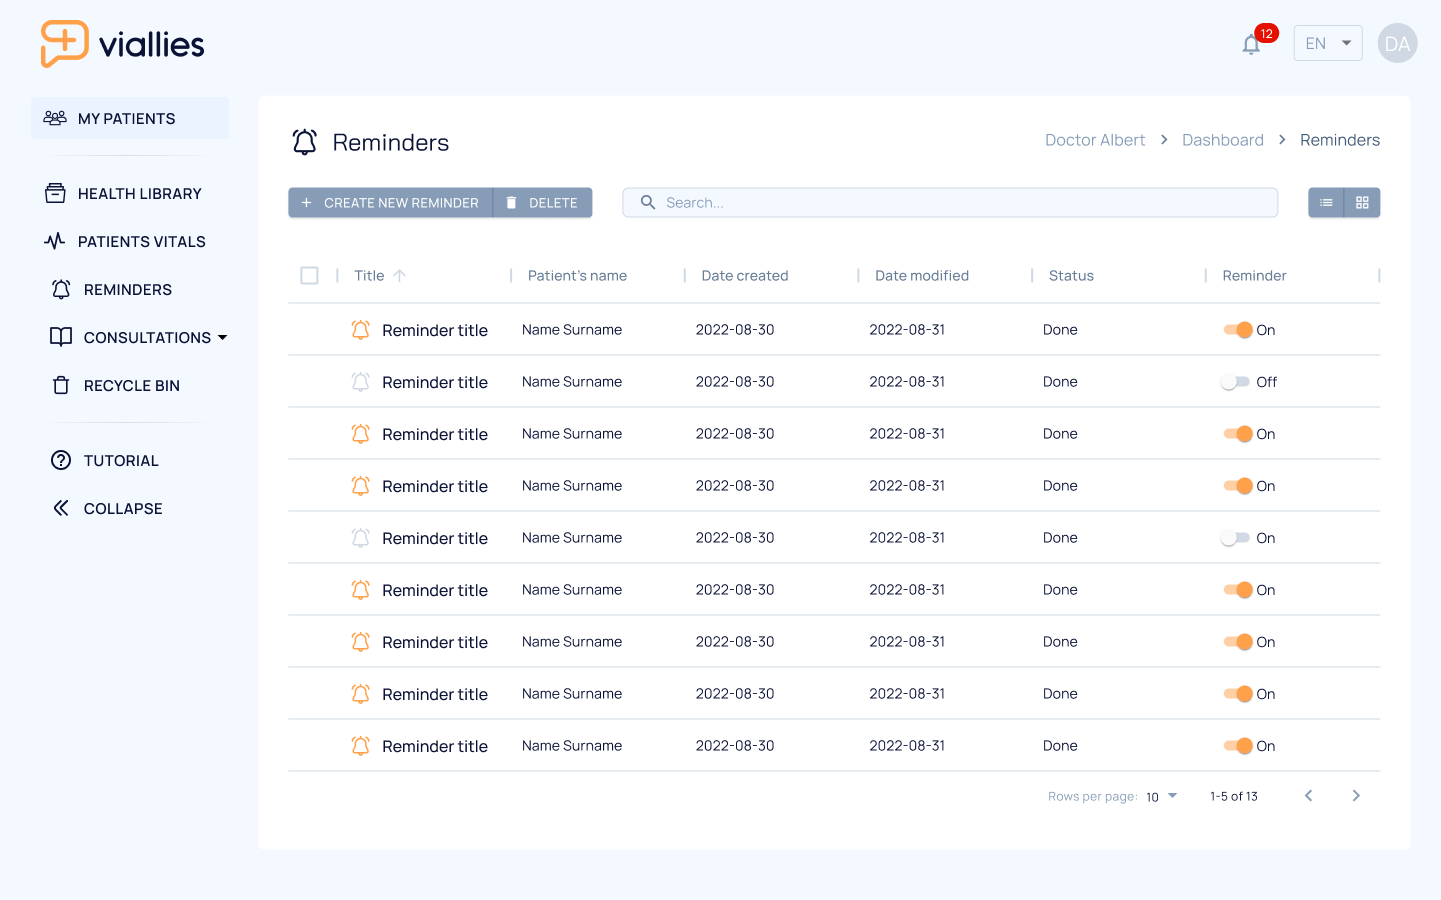Click the bell icon in the sixth reminder row
The height and width of the screenshot is (900, 1441).
click(x=361, y=590)
